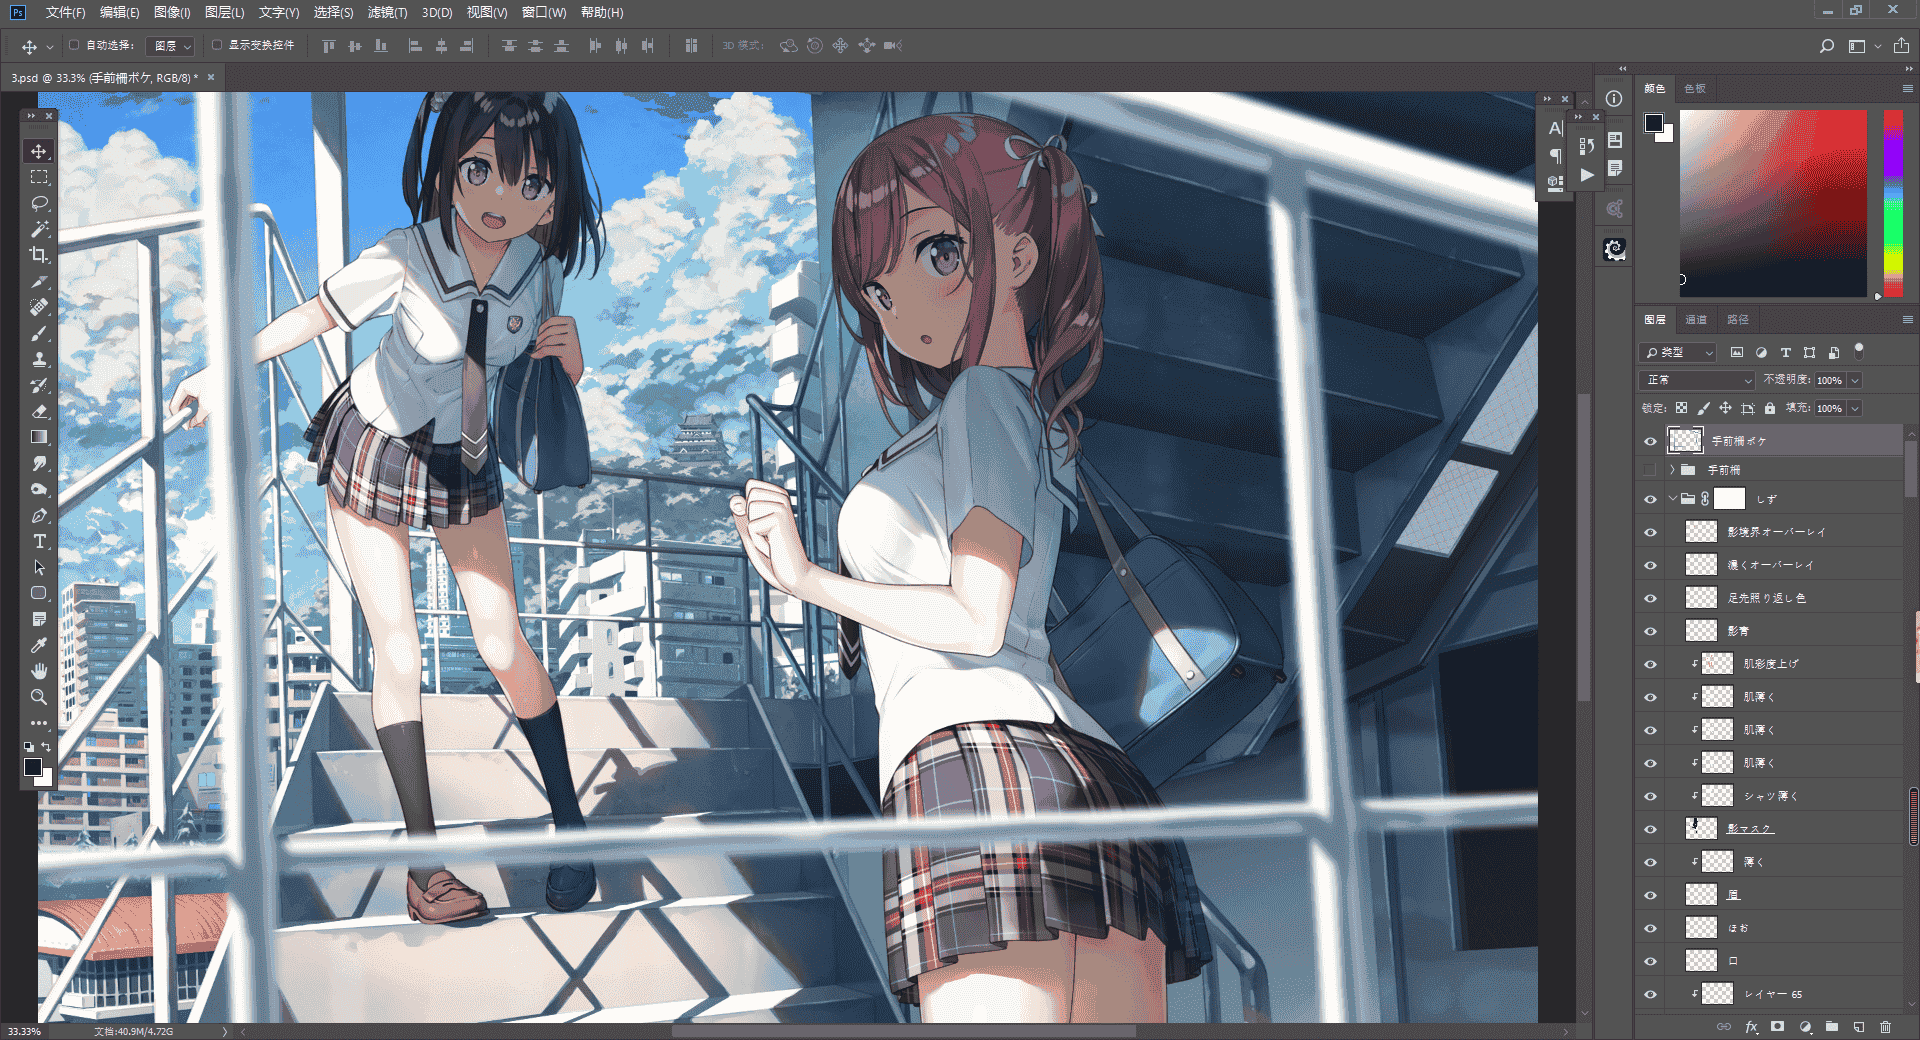Select the Zoom tool
Viewport: 1920px width, 1040px height.
pyautogui.click(x=39, y=697)
